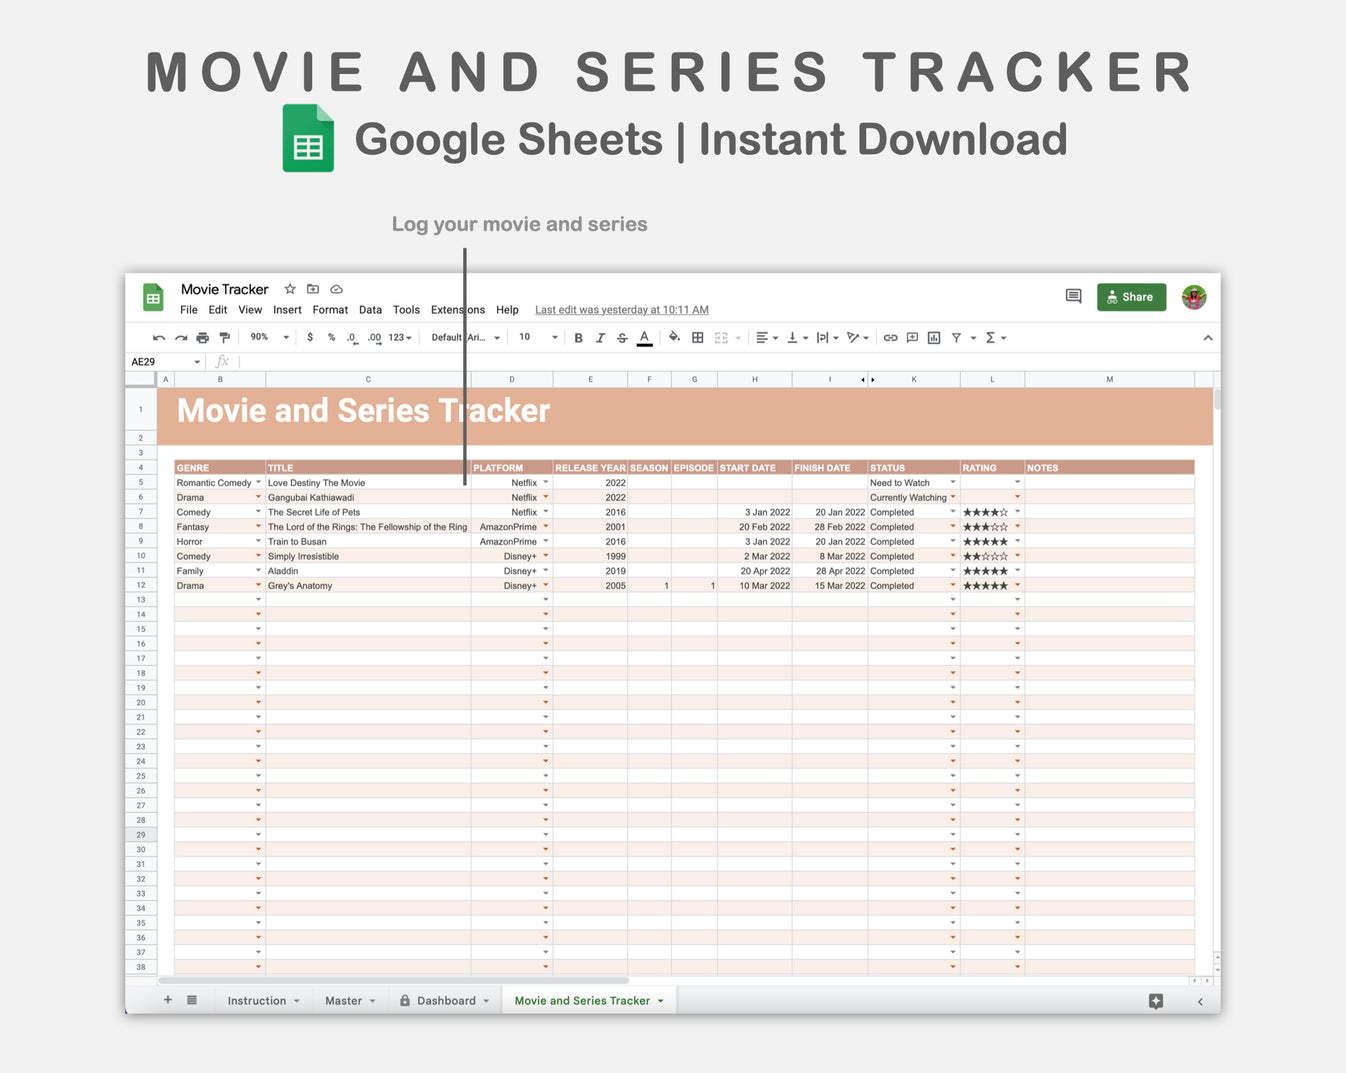Click the Paint format icon
The height and width of the screenshot is (1073, 1346).
point(224,337)
